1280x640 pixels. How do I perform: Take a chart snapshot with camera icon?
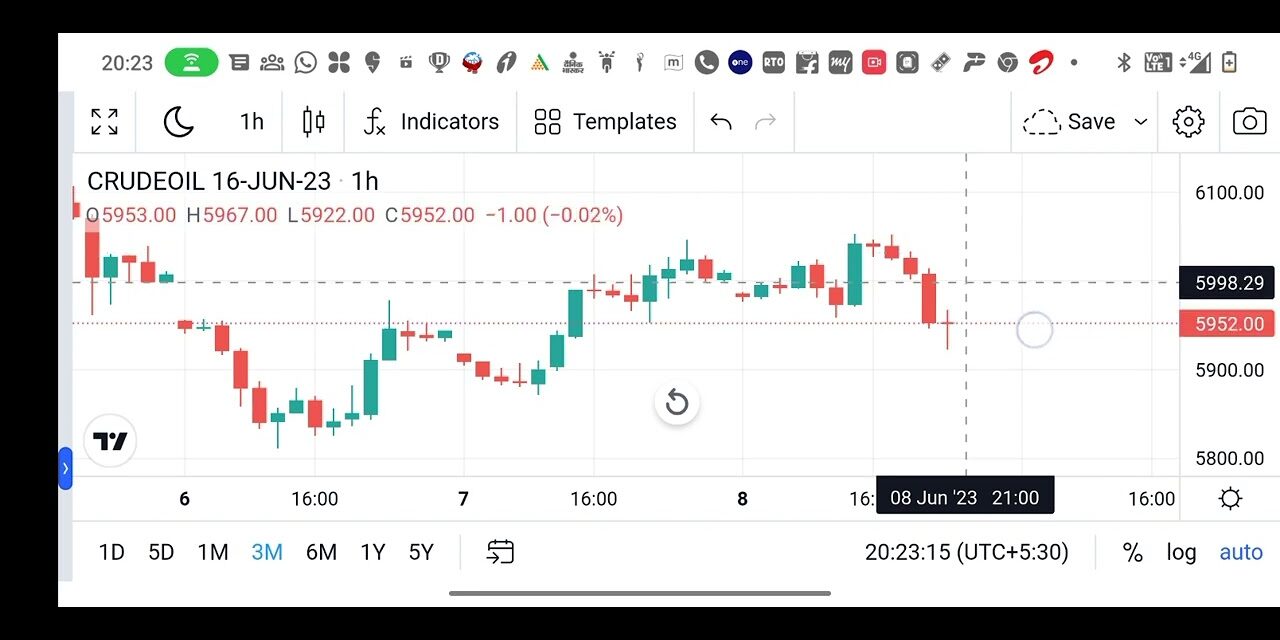click(x=1249, y=122)
